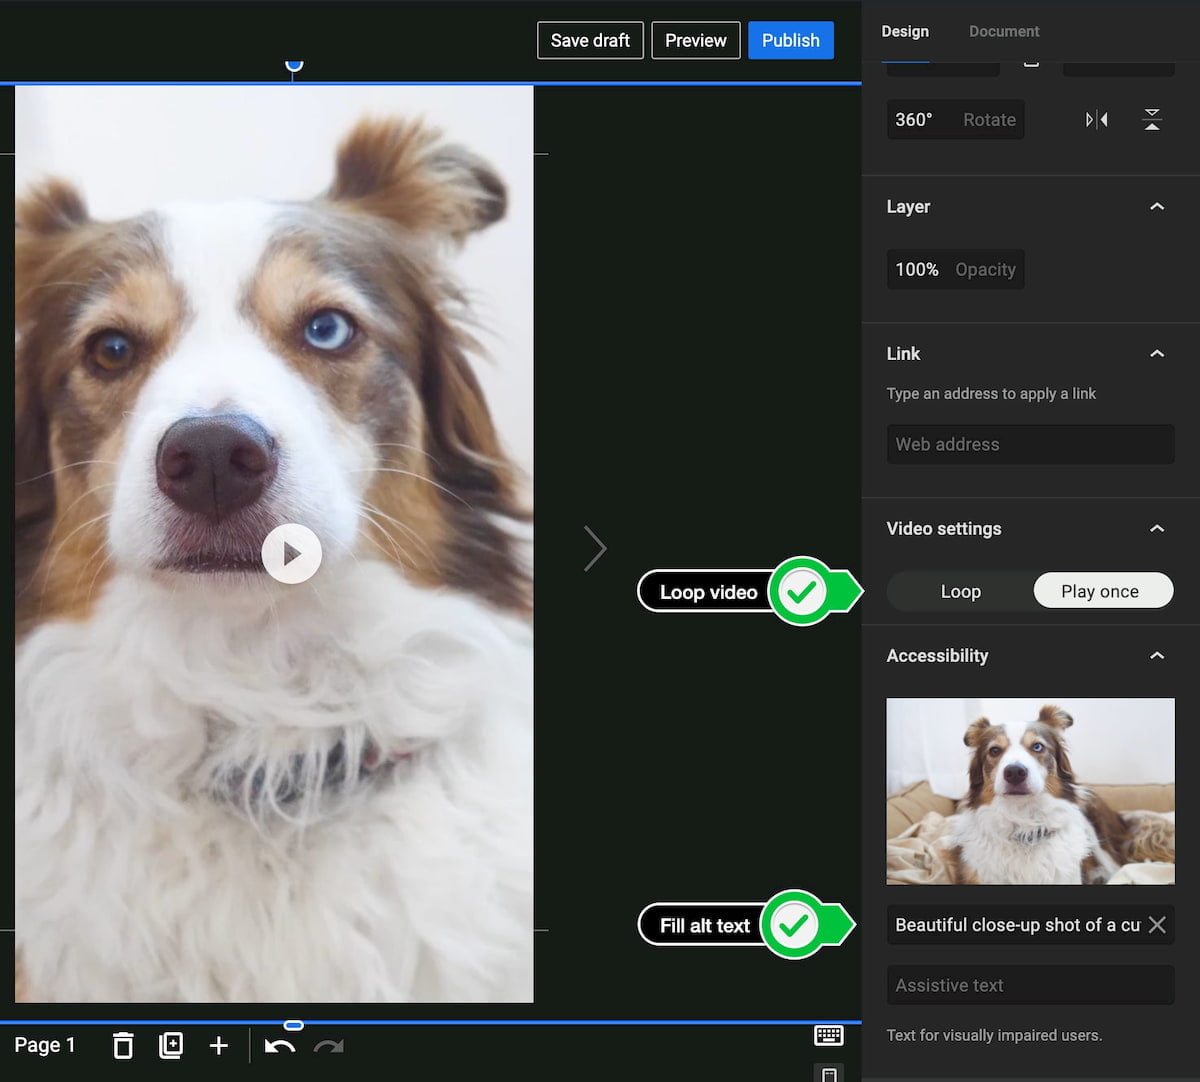Set video to Loop
Viewport: 1200px width, 1082px height.
click(960, 591)
